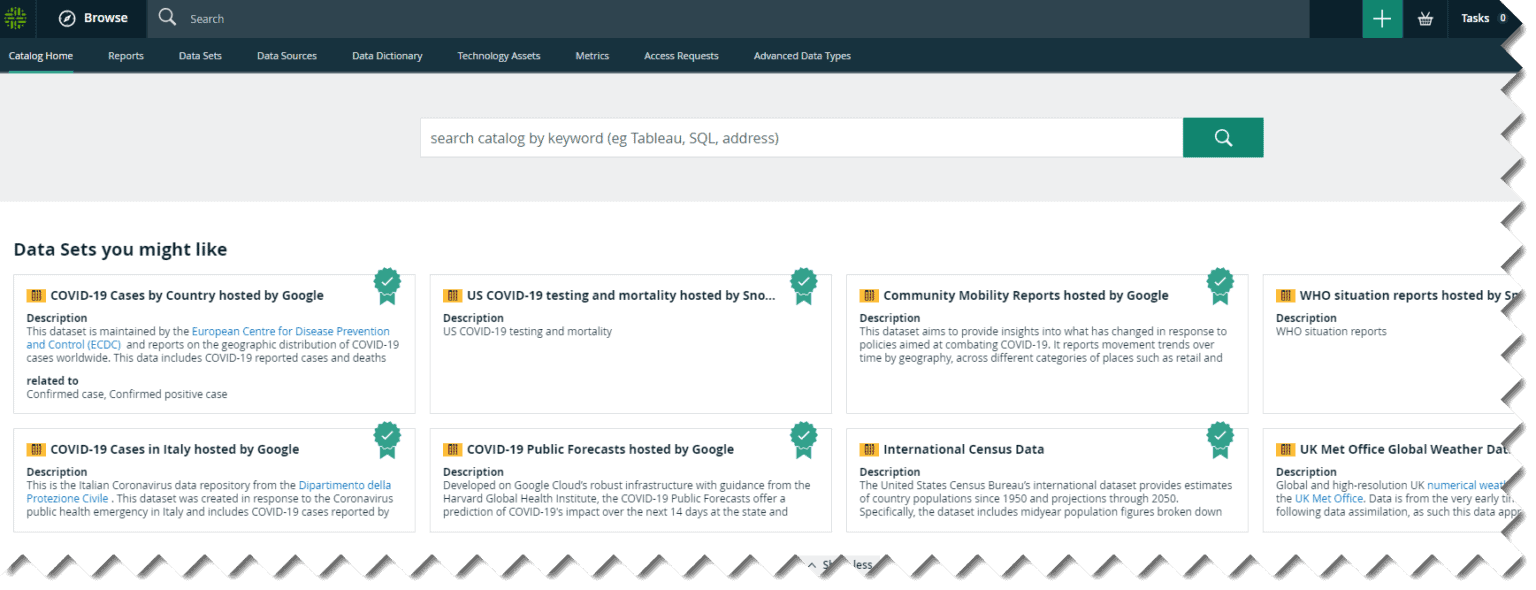
Task: Open the Access Requests section
Action: coord(681,56)
